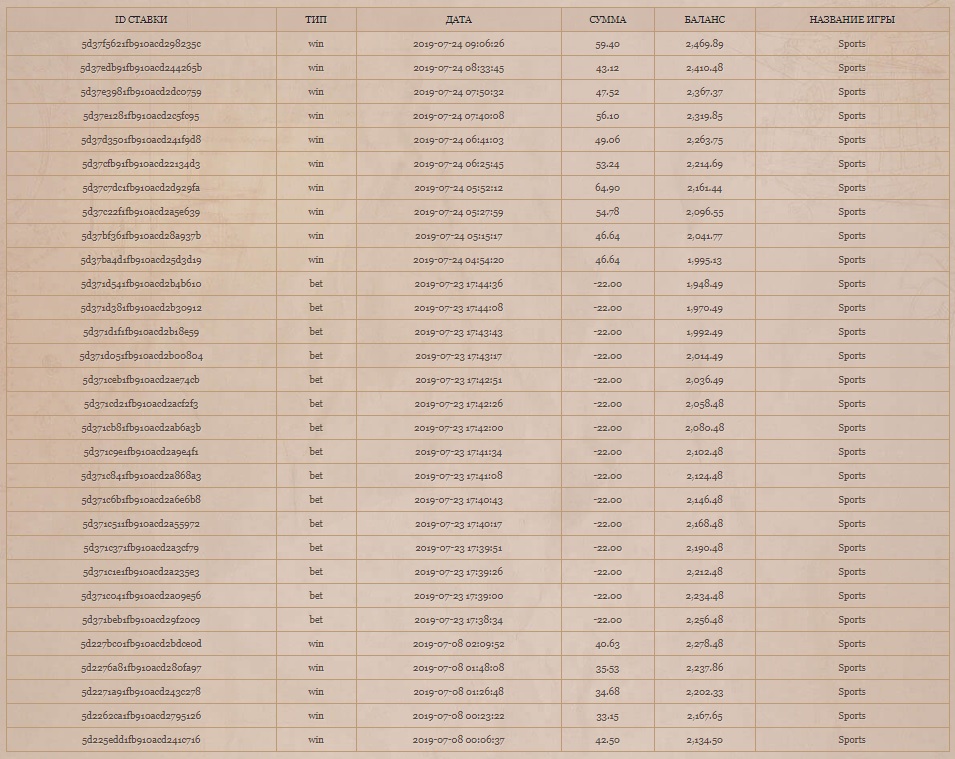Select bet ID 5d371beb1fb910acd29f20c9

(x=141, y=620)
